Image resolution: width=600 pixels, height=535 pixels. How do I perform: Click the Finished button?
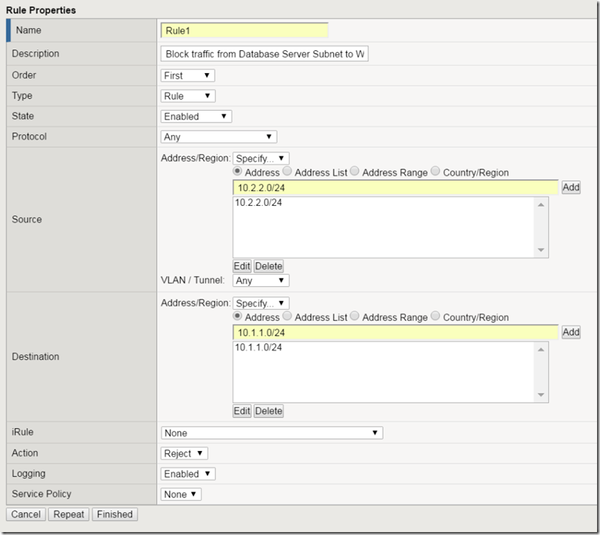tap(114, 514)
